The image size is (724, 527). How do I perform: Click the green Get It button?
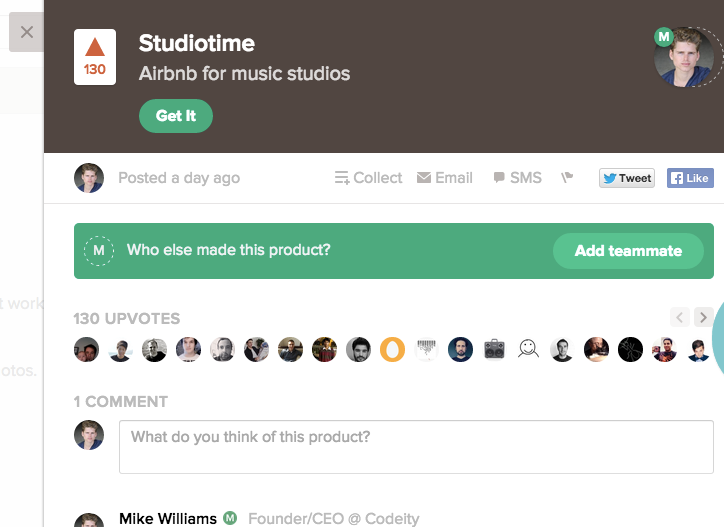(x=176, y=116)
